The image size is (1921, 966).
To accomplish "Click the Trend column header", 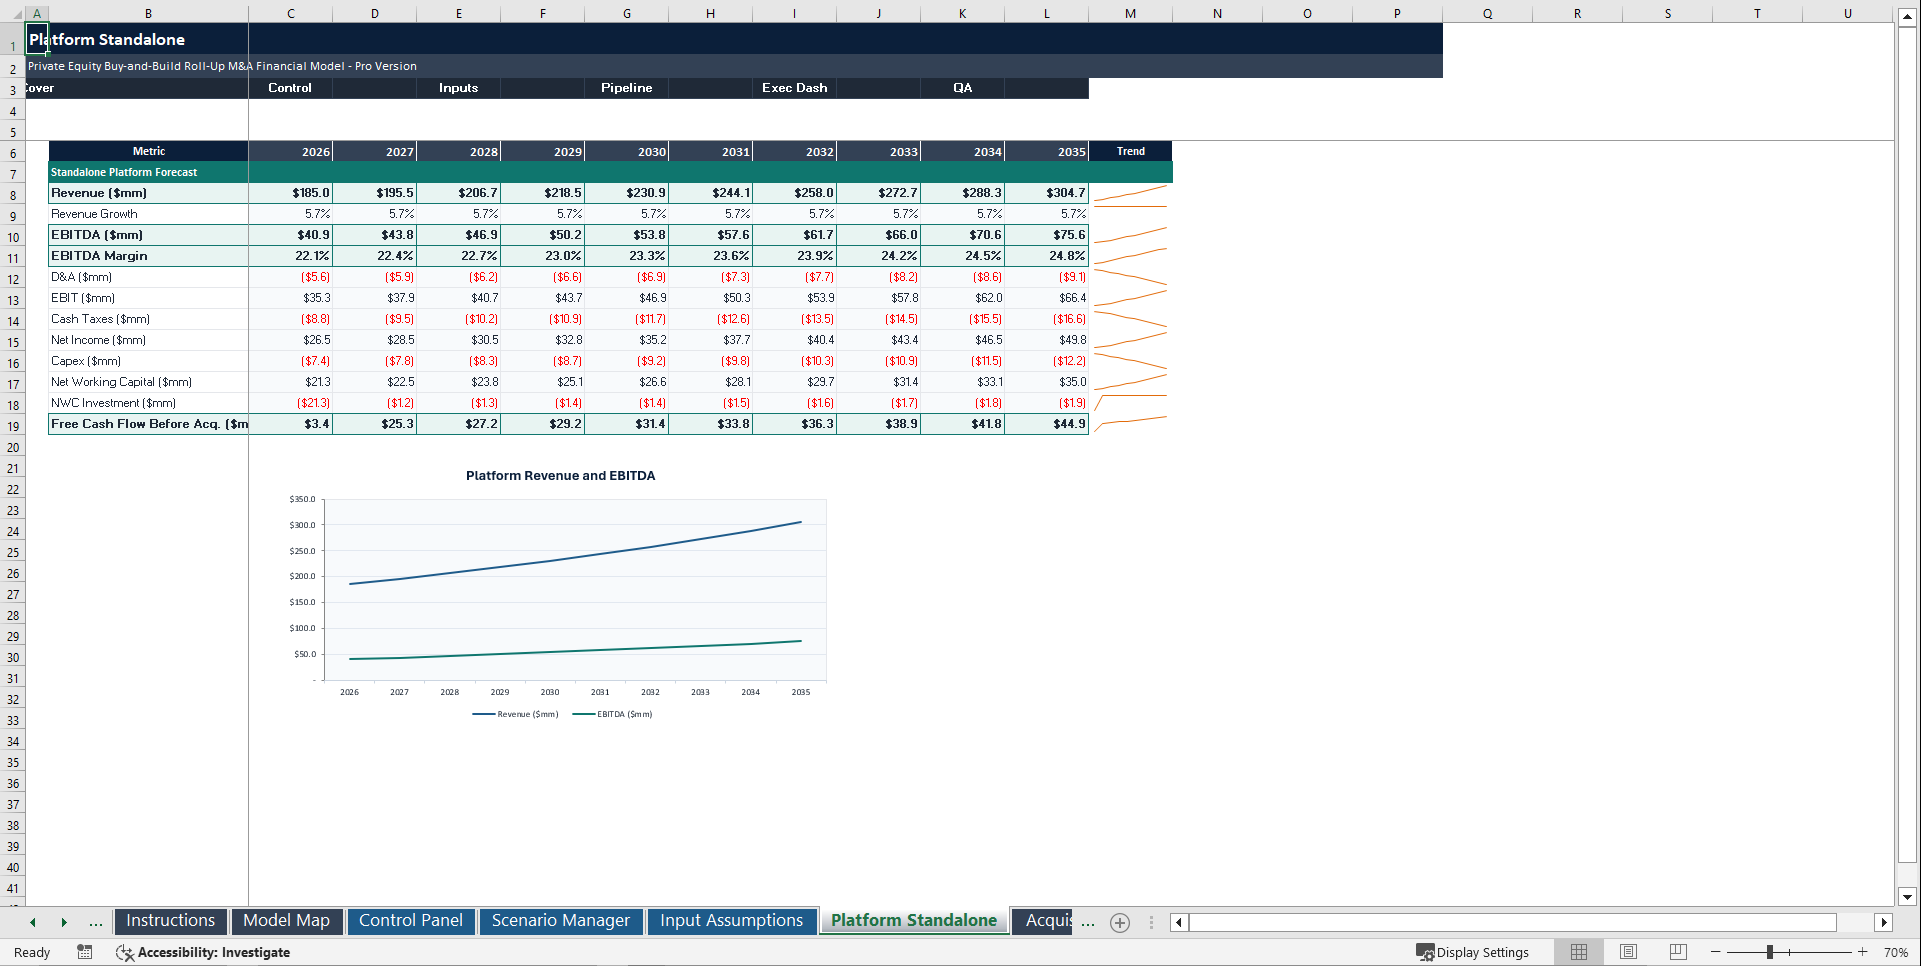I will pyautogui.click(x=1130, y=152).
